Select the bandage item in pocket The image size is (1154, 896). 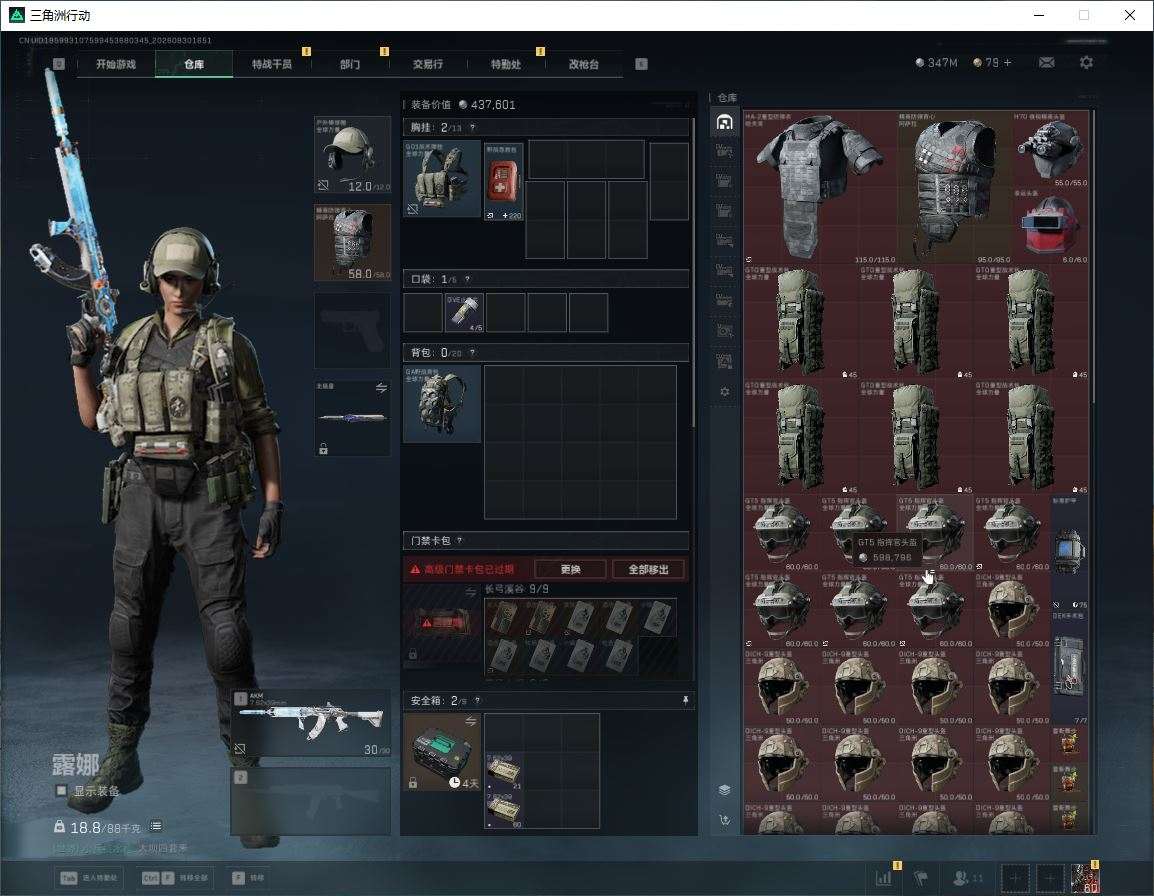[x=464, y=312]
